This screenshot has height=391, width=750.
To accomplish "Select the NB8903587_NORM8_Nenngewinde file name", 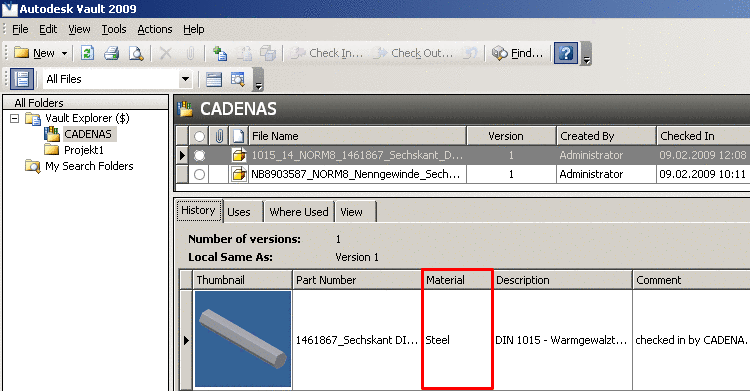I will point(355,174).
